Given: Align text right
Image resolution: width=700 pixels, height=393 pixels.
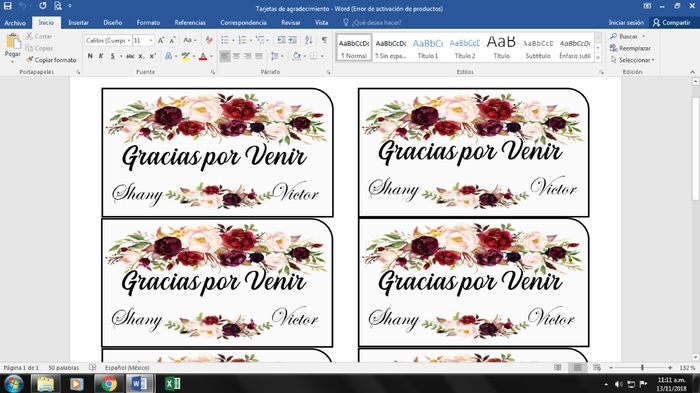Looking at the screenshot, I should [x=247, y=56].
